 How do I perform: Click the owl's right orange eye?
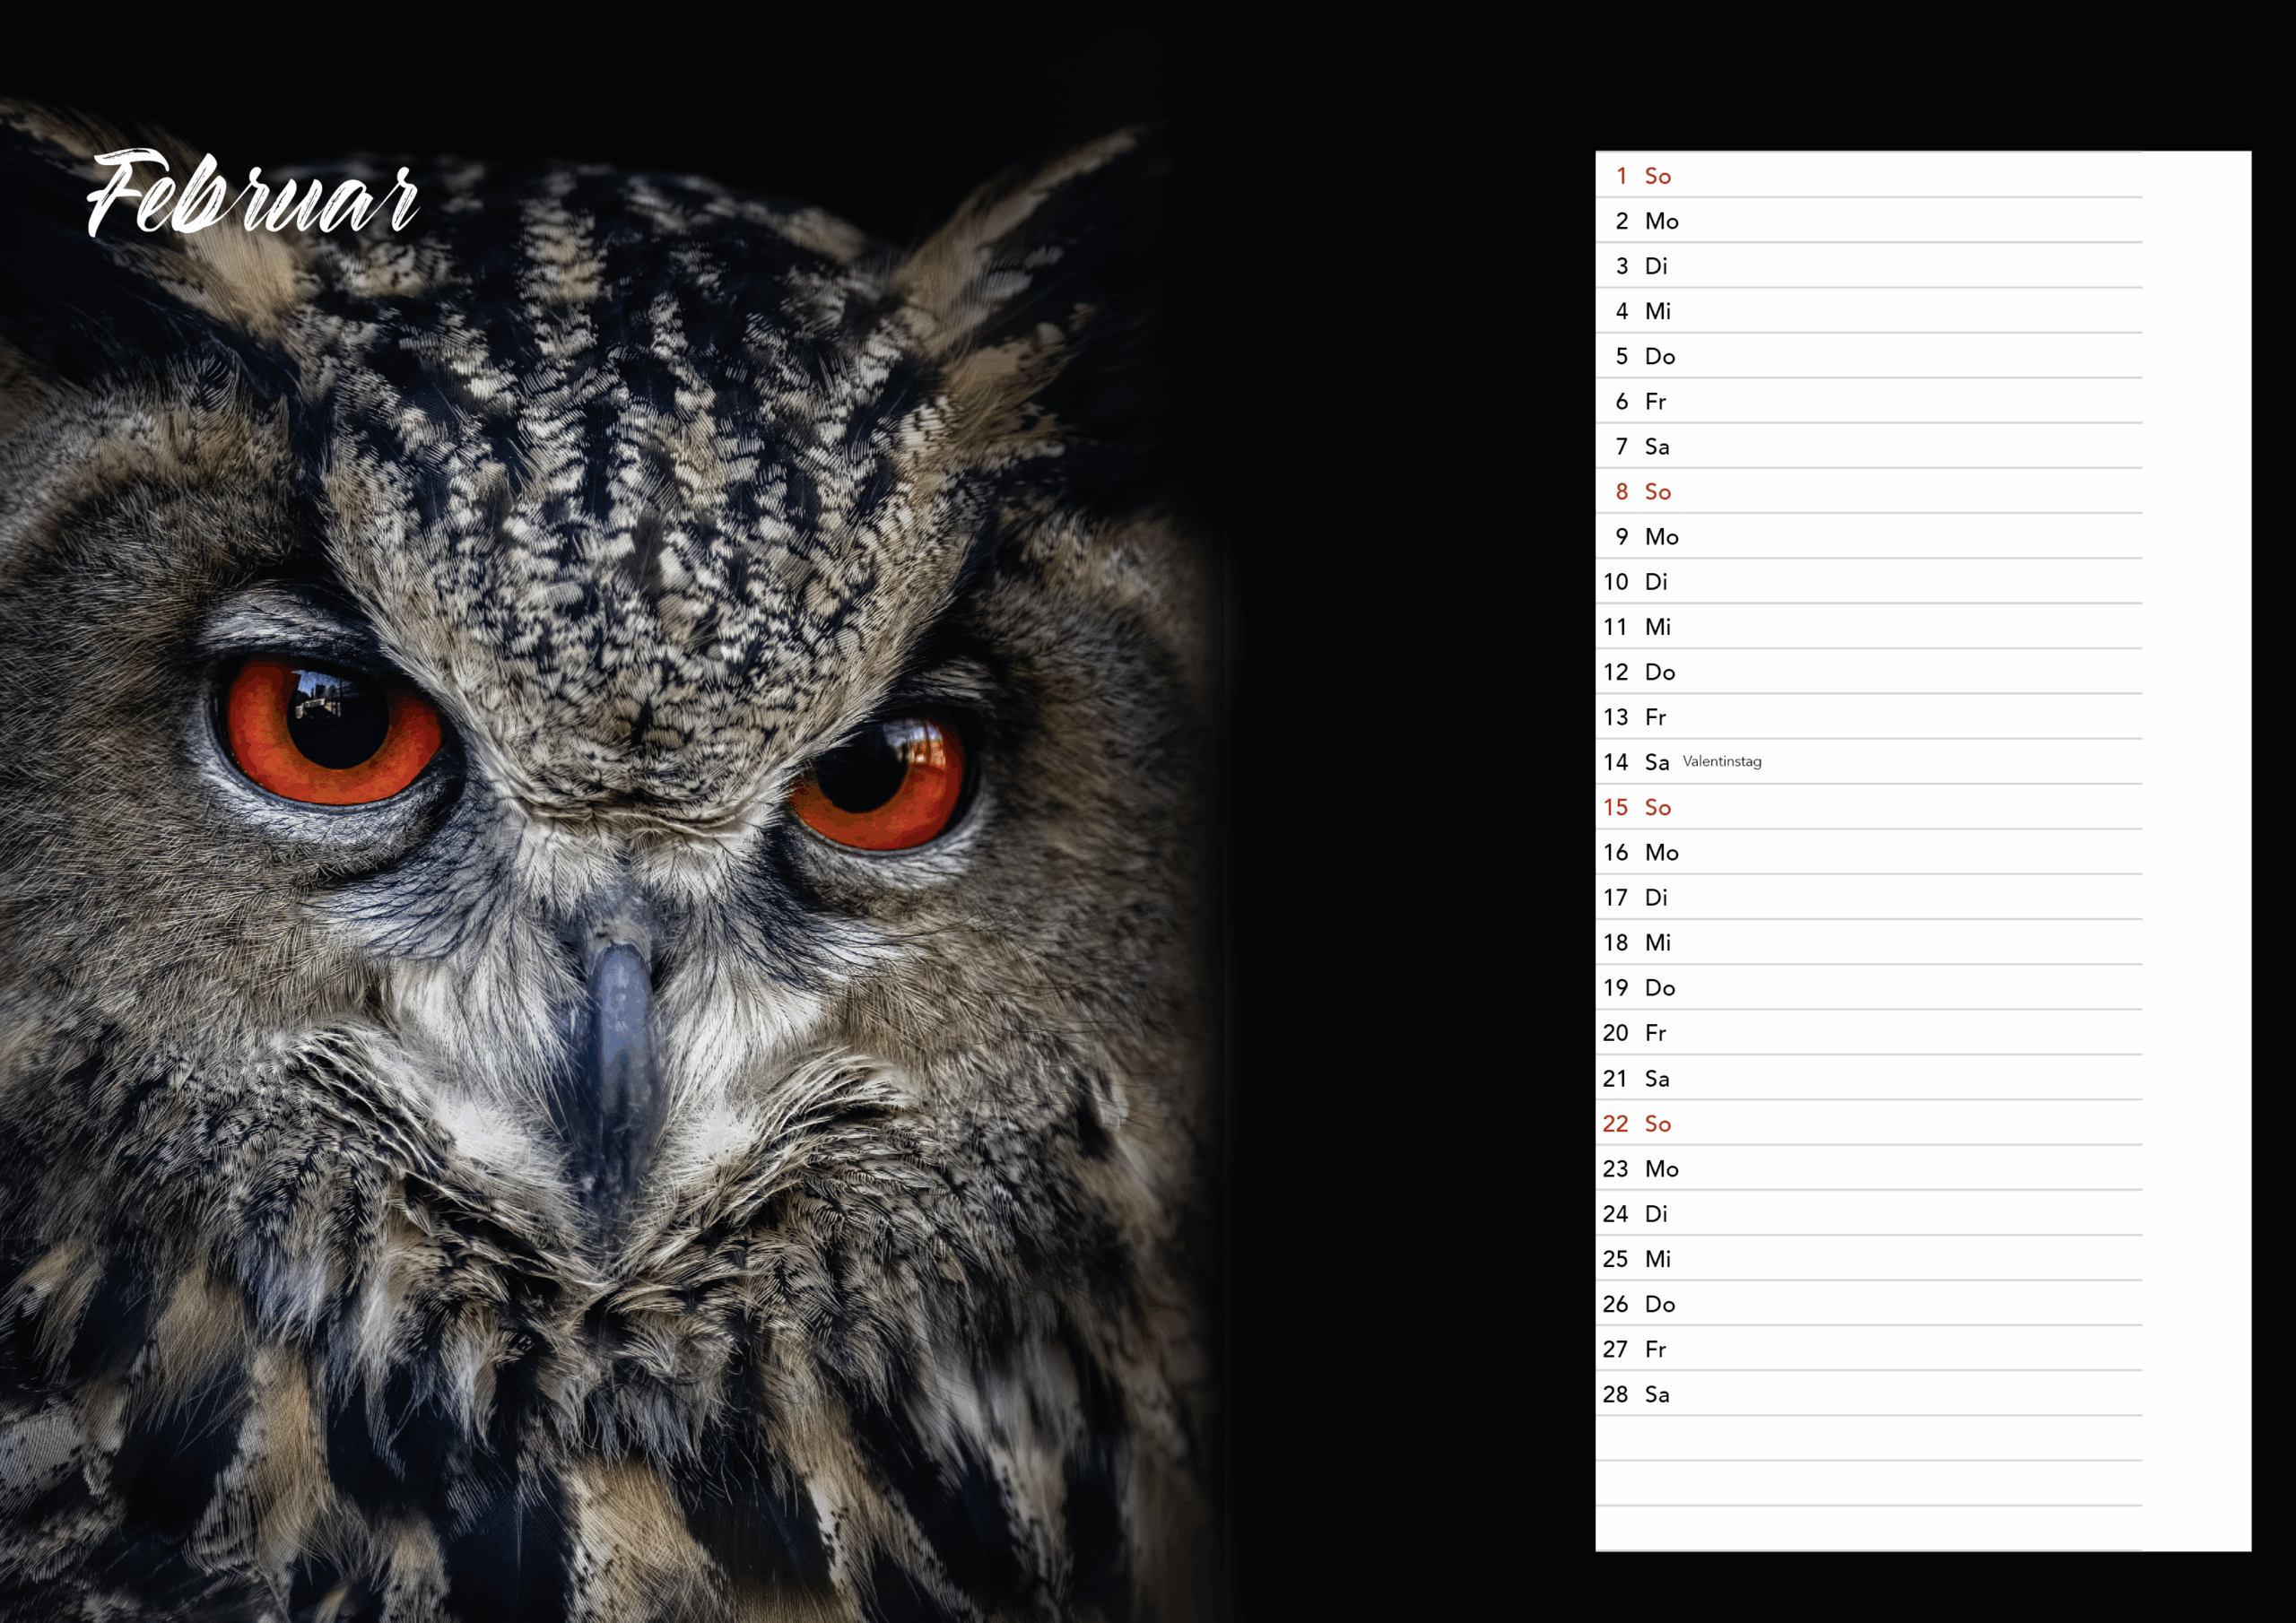click(880, 781)
